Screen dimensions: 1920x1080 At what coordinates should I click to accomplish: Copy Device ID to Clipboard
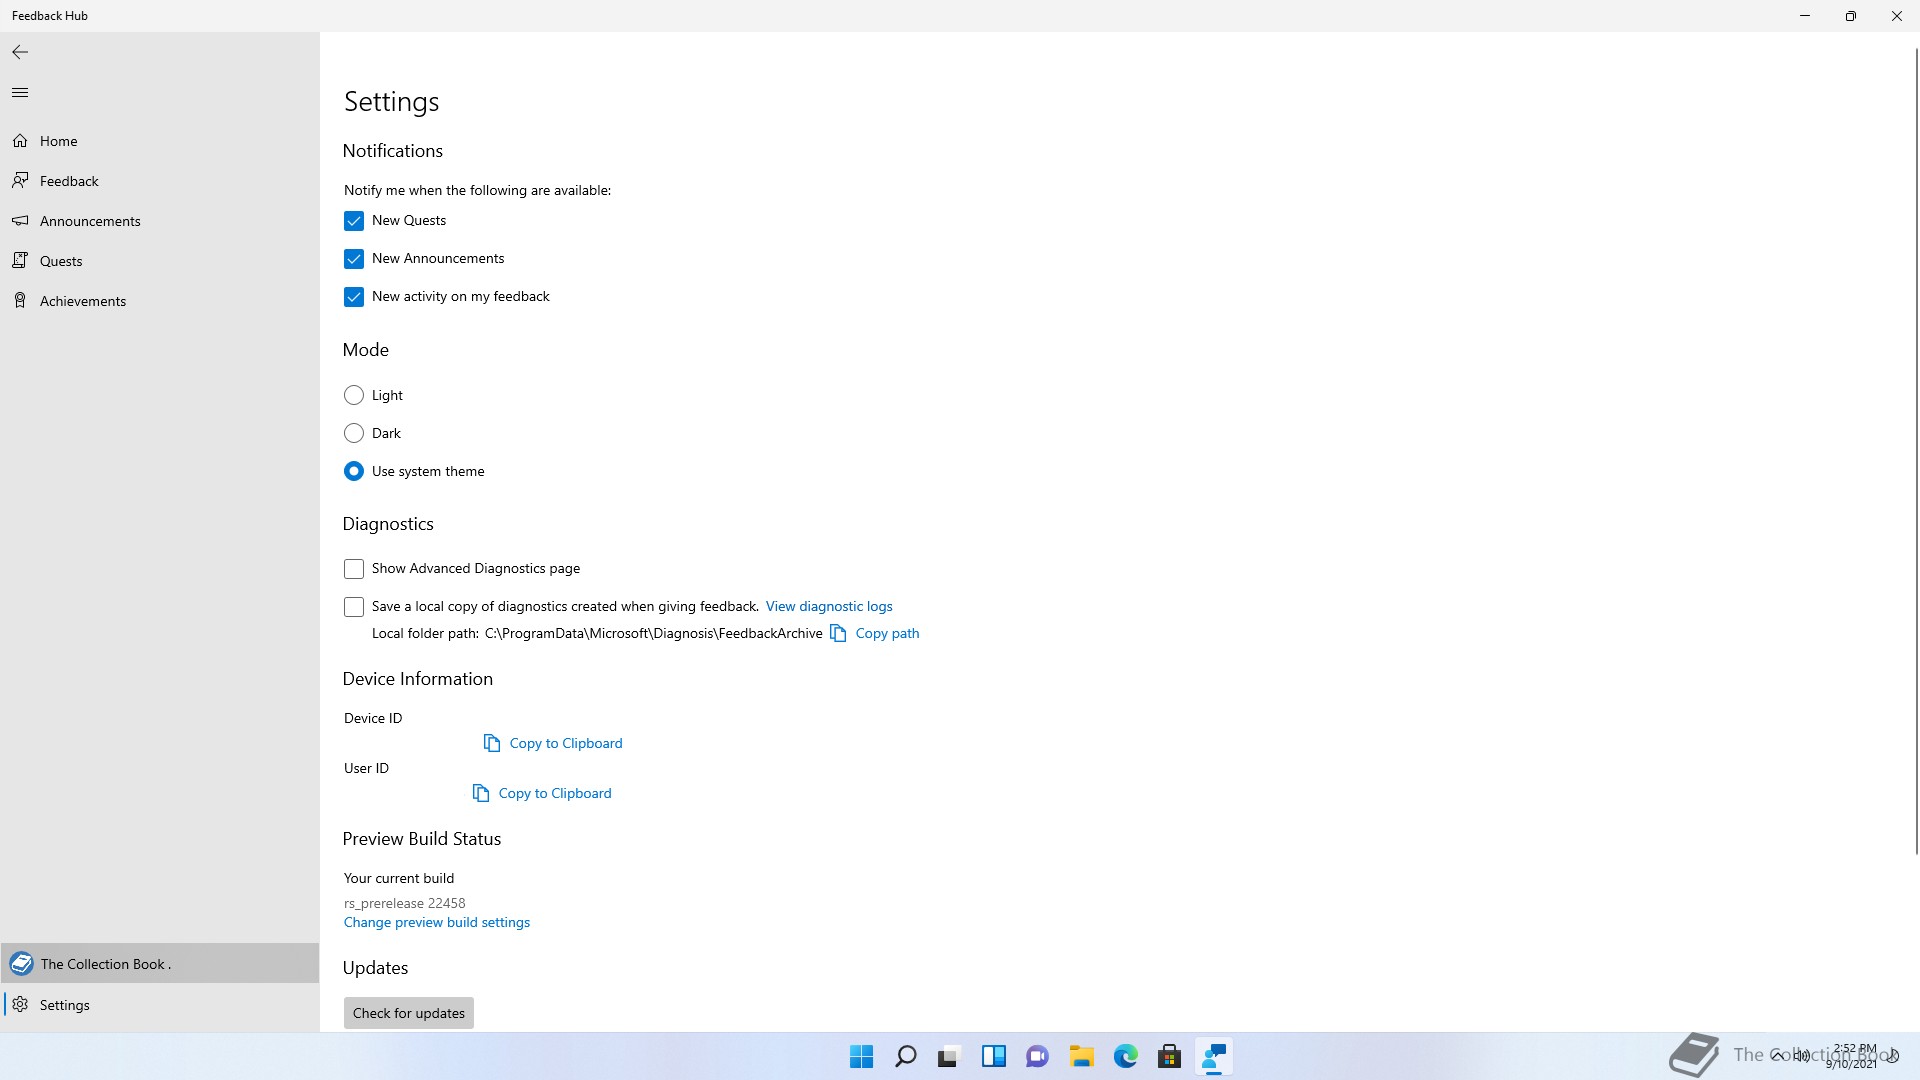pyautogui.click(x=566, y=743)
